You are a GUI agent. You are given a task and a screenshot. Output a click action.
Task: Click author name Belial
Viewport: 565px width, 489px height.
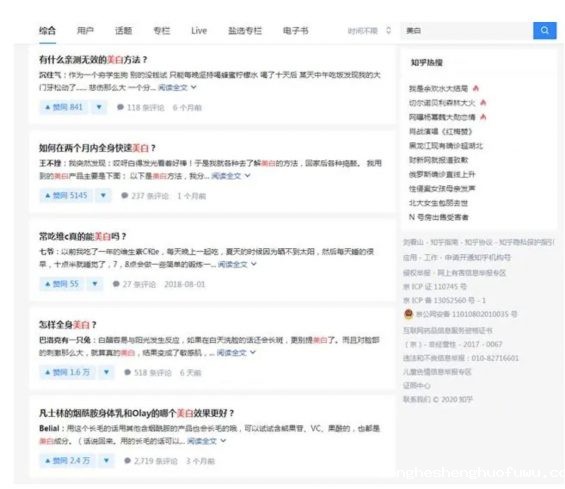[x=49, y=428]
